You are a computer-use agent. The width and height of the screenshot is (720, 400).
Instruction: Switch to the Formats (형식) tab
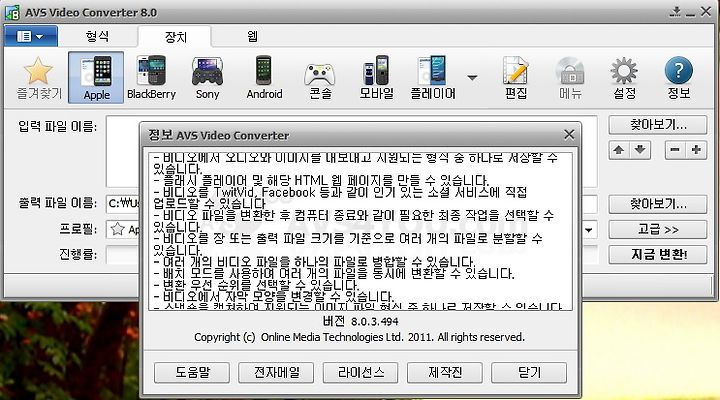97,36
